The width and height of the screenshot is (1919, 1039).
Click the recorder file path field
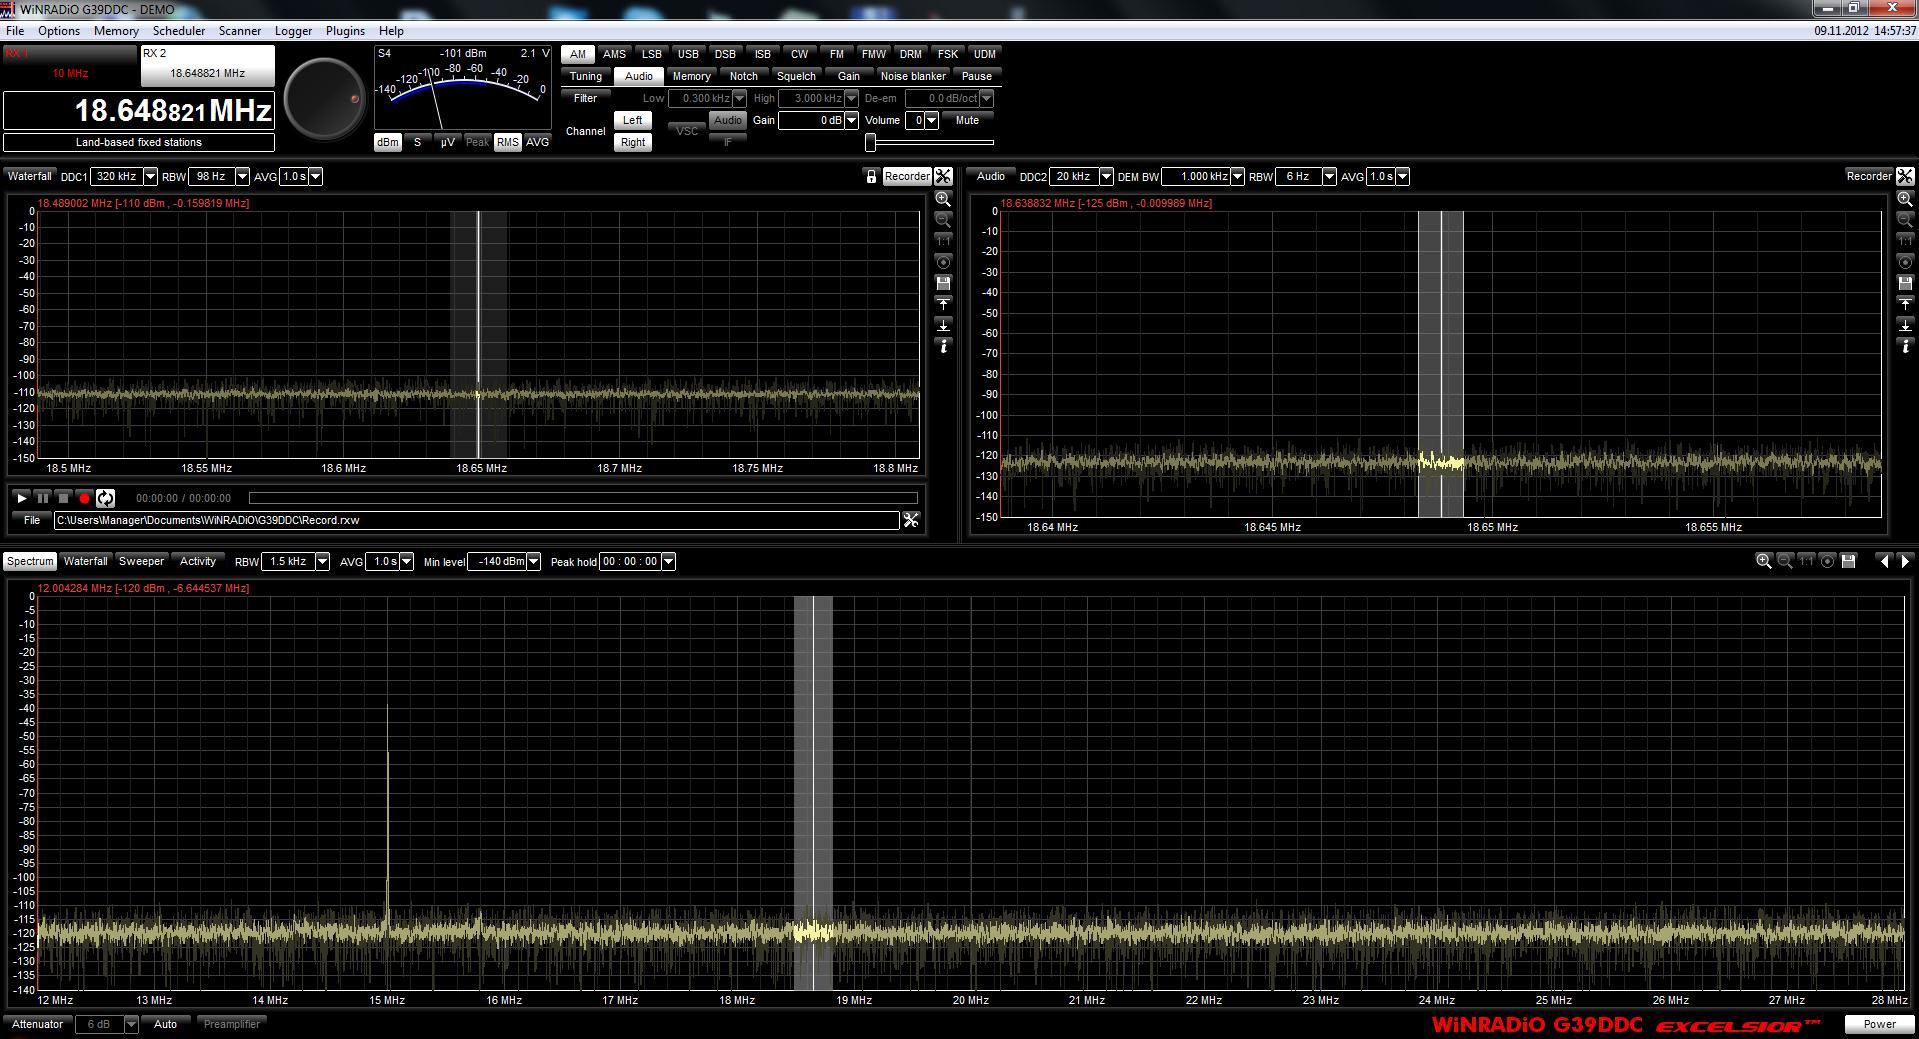pyautogui.click(x=477, y=520)
